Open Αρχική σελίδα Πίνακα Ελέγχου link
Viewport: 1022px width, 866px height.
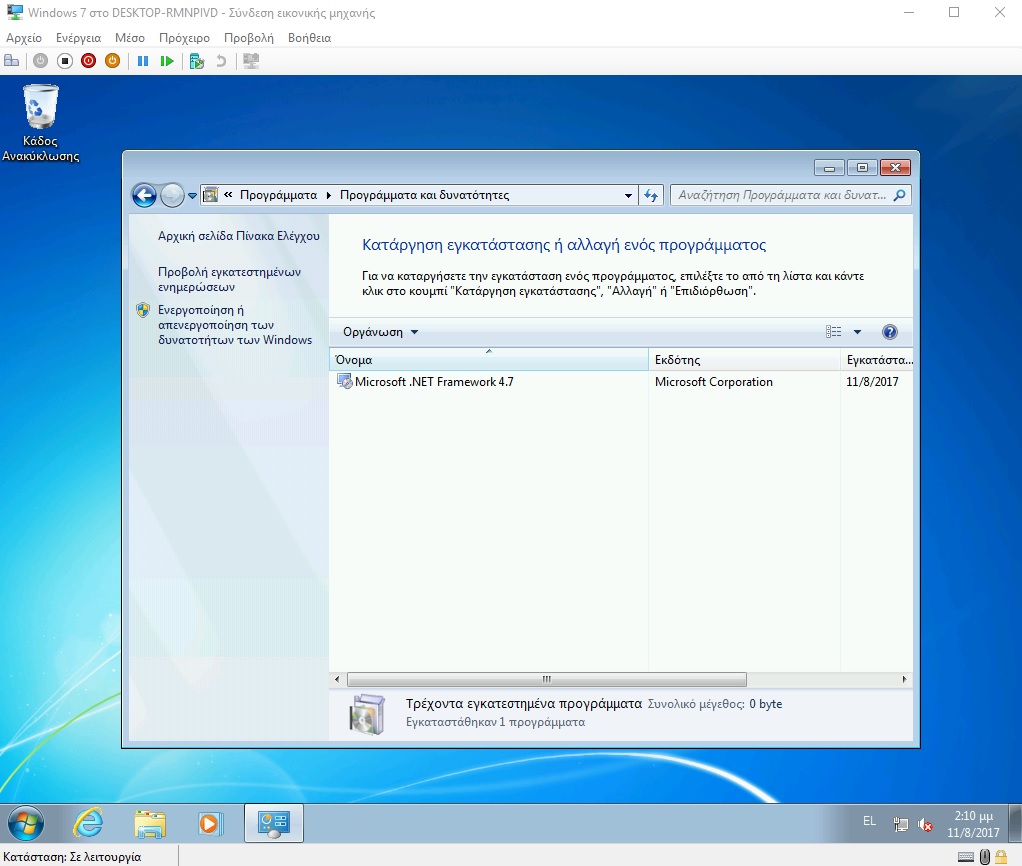239,236
